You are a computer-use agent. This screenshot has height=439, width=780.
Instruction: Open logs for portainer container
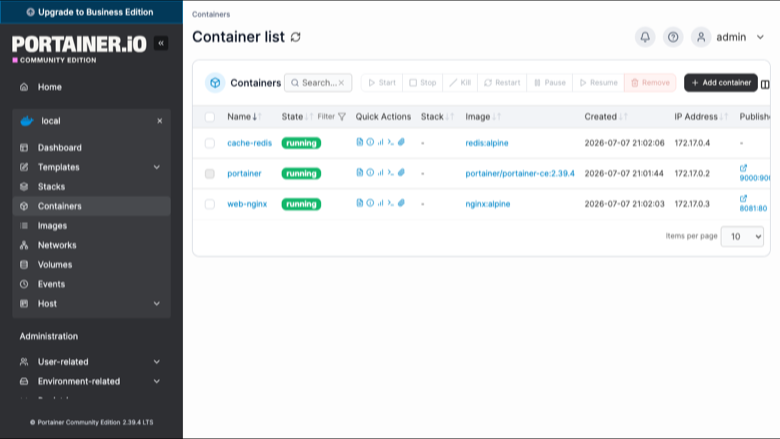point(360,173)
